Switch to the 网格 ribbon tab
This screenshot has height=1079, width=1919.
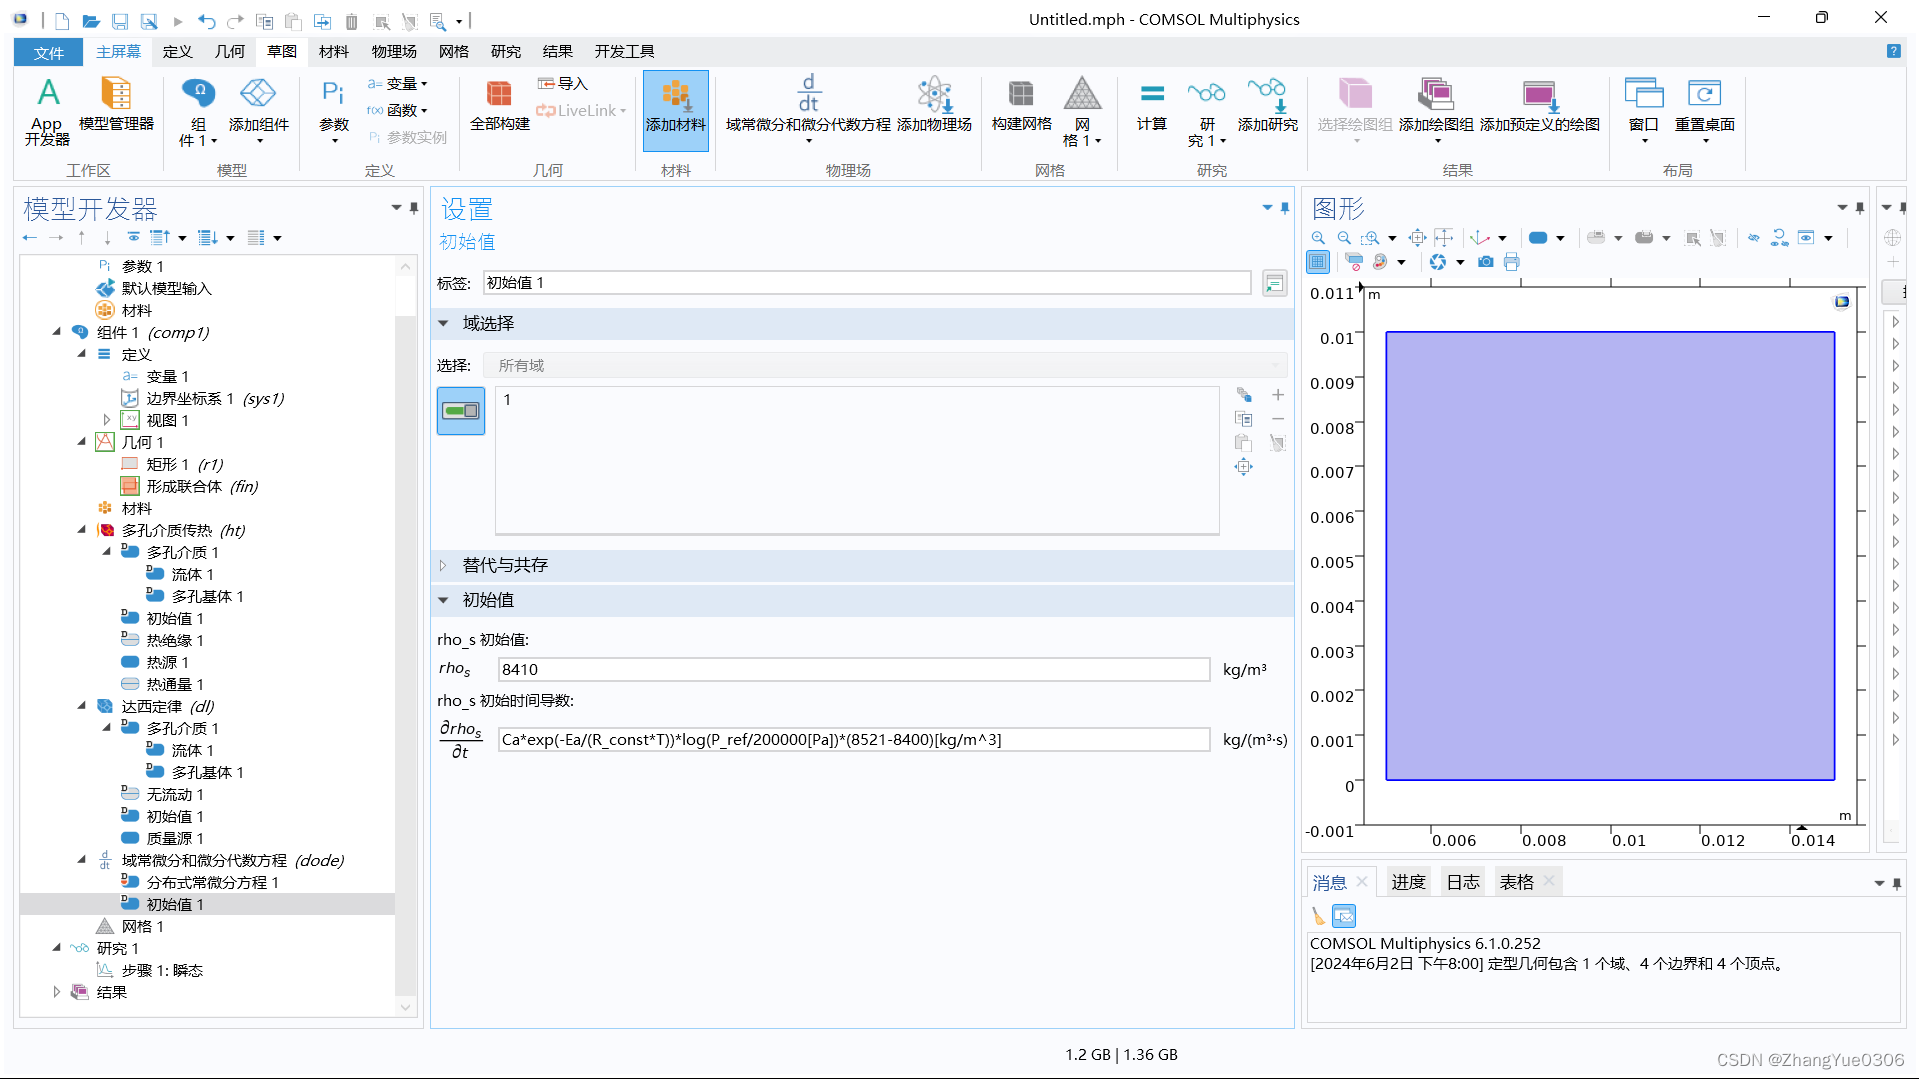click(x=453, y=52)
